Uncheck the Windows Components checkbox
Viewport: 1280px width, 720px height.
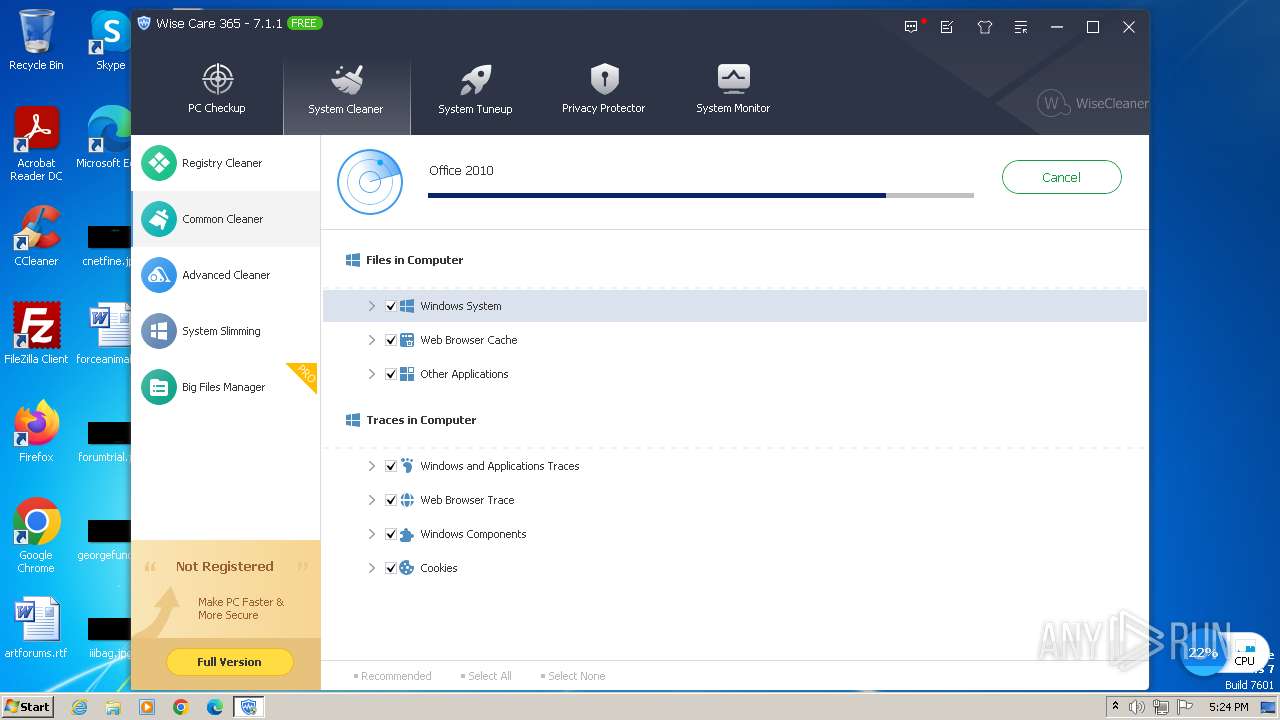pyautogui.click(x=391, y=534)
